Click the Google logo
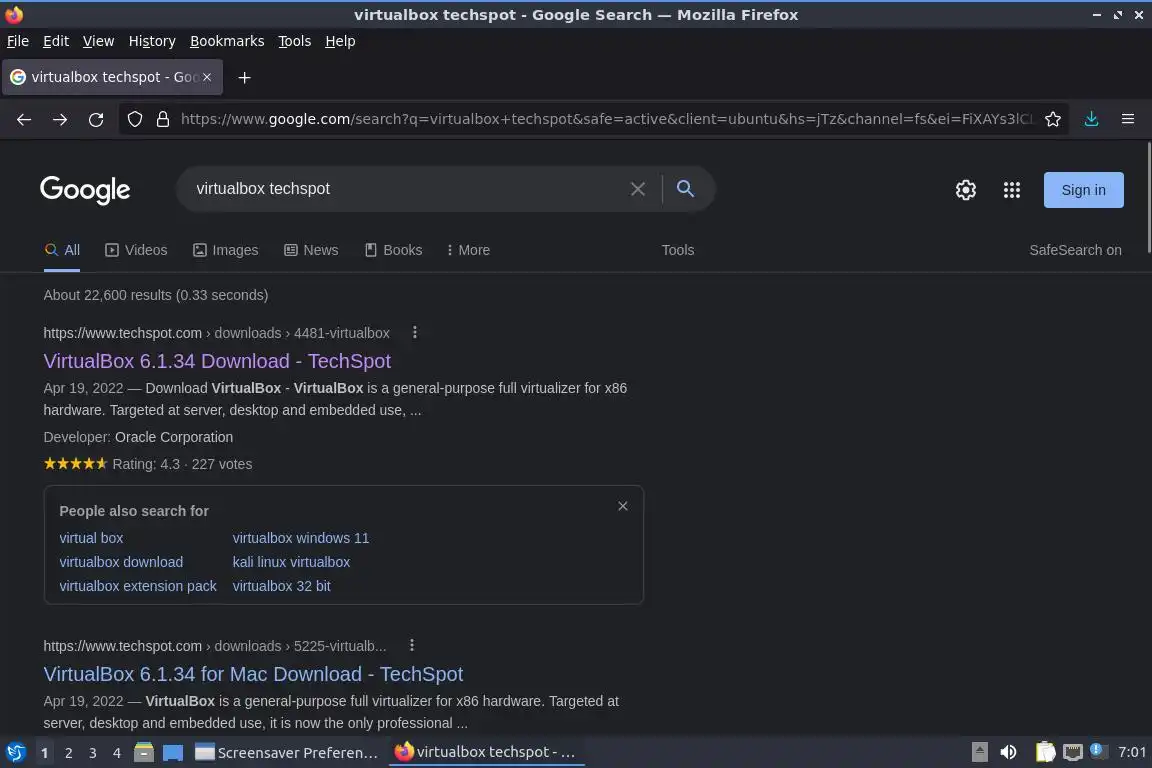The height and width of the screenshot is (768, 1152). click(85, 190)
